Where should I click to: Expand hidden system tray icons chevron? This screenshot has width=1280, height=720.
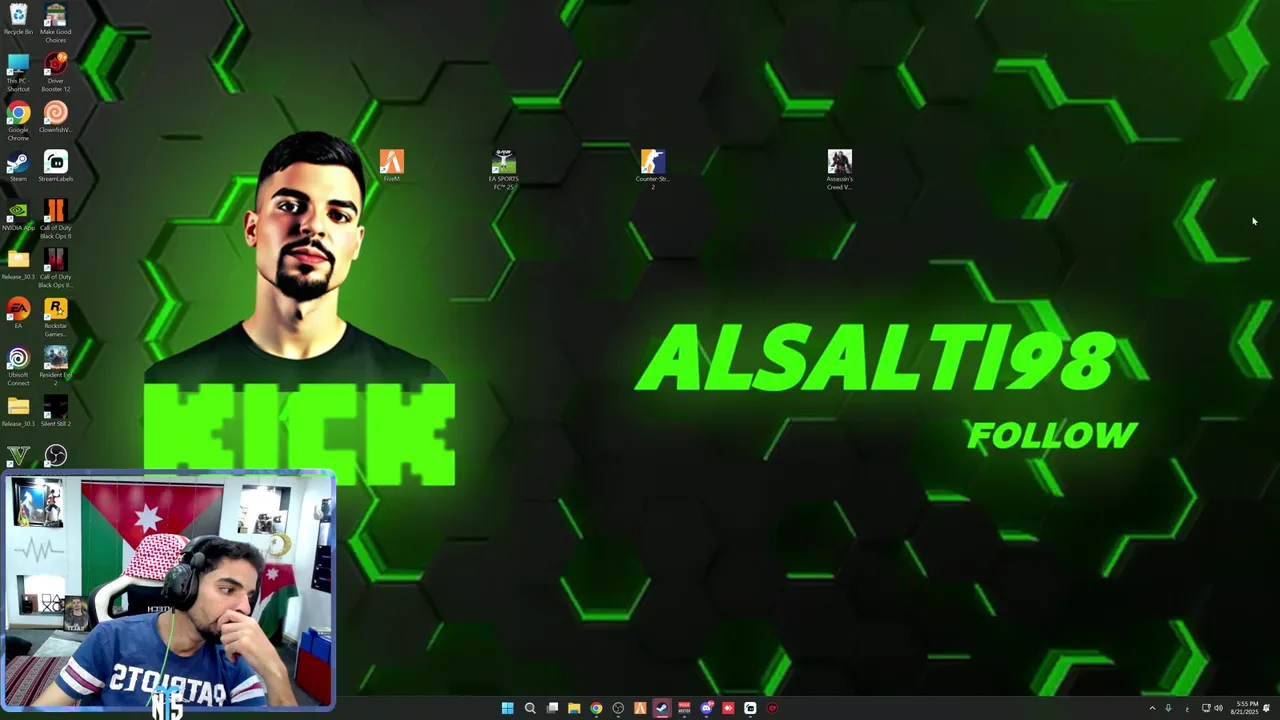pos(1152,708)
